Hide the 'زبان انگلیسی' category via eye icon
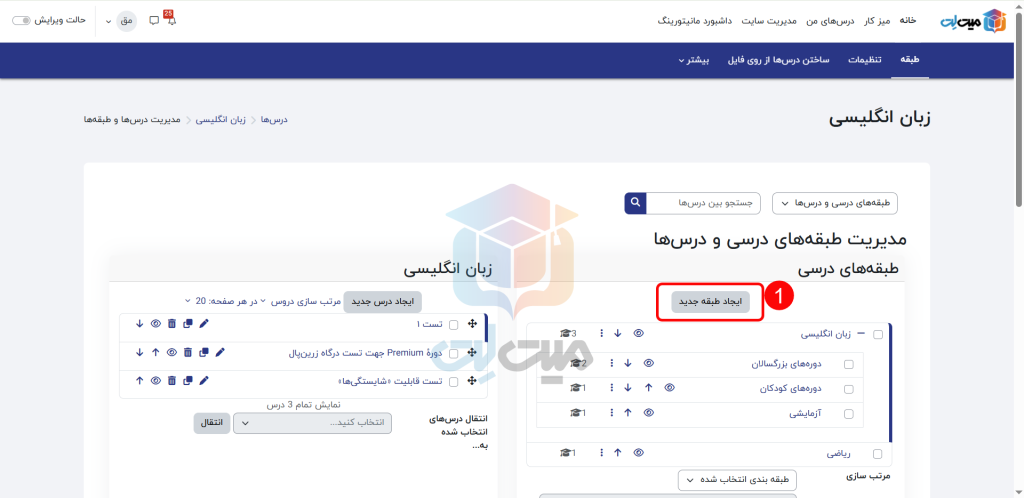Viewport: 1024px width, 498px height. pos(639,334)
